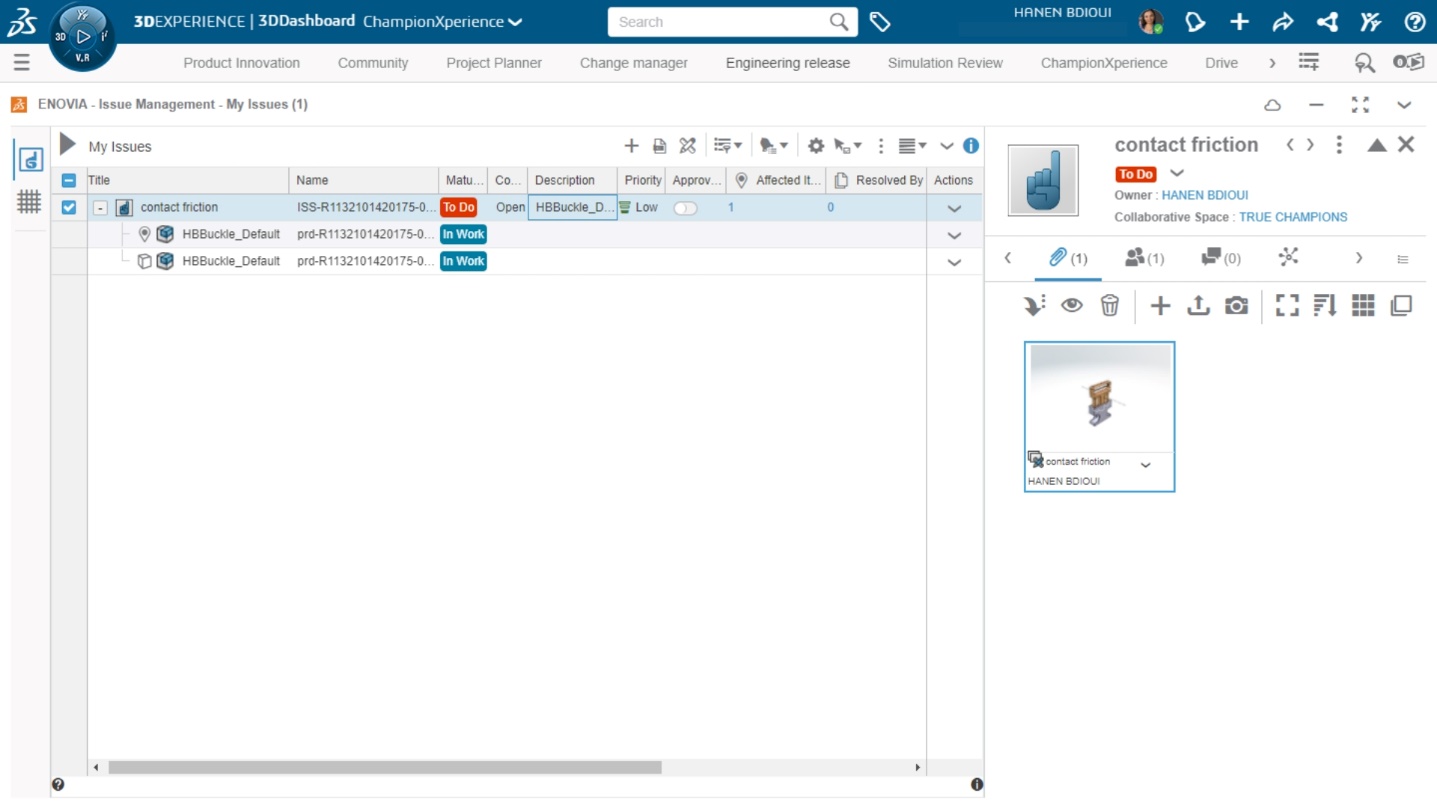The height and width of the screenshot is (808, 1437).
Task: Sort by the Priority column header
Action: (643, 181)
